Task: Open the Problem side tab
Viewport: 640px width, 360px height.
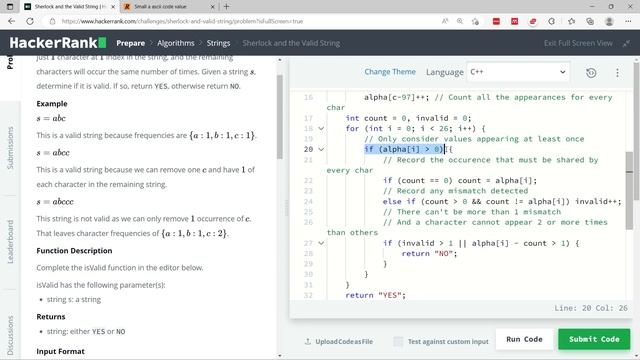Action: click(10, 63)
